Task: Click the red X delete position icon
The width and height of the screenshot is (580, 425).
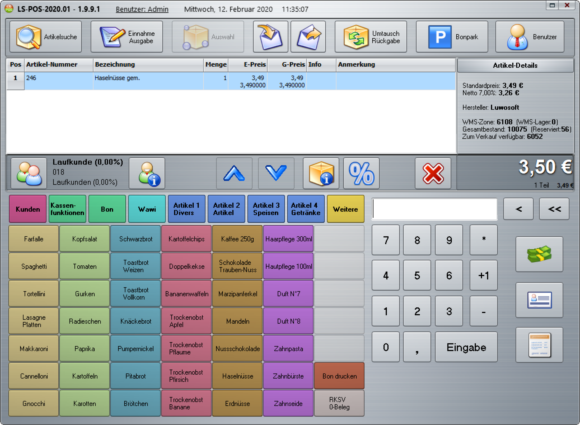Action: pos(433,173)
